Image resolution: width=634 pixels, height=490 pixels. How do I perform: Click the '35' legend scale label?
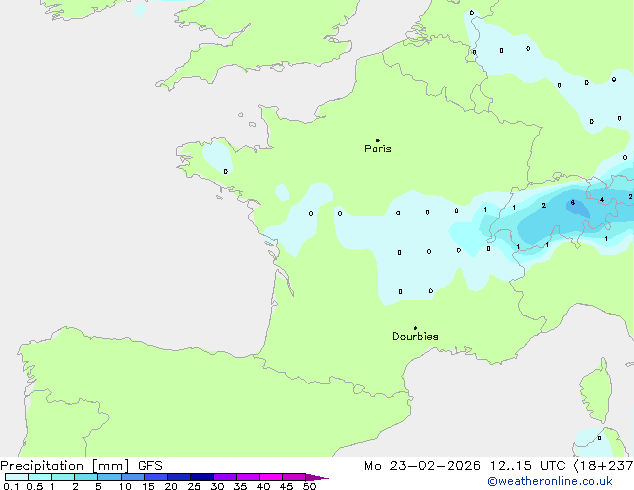click(240, 486)
